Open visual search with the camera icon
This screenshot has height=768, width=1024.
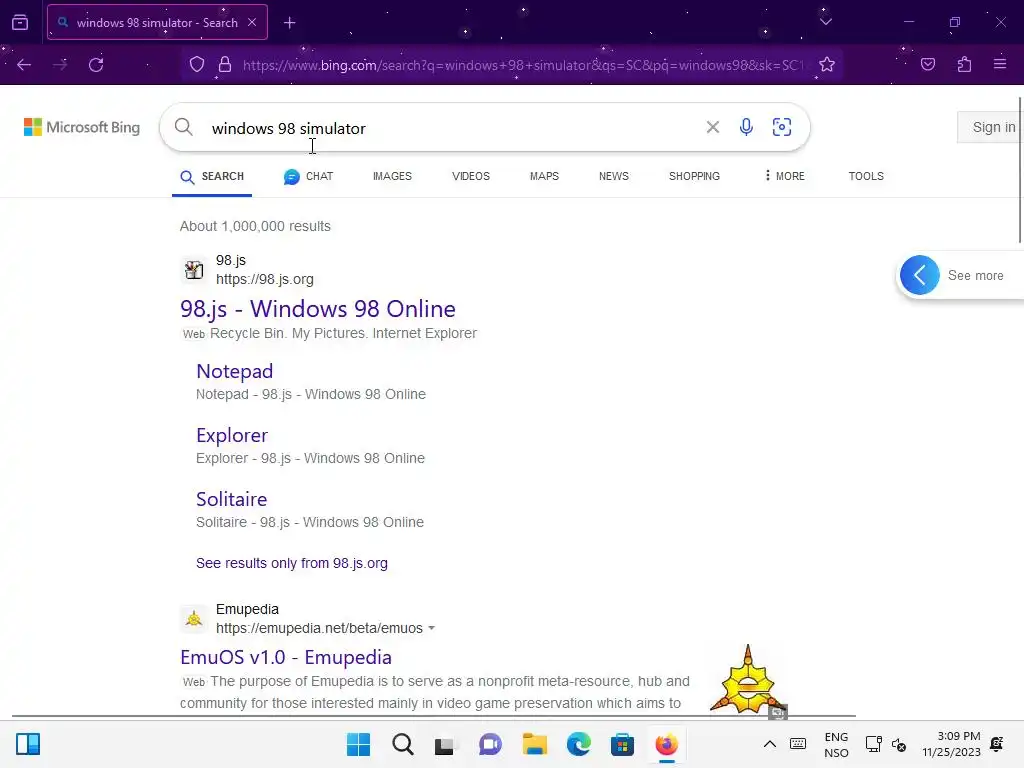click(782, 127)
